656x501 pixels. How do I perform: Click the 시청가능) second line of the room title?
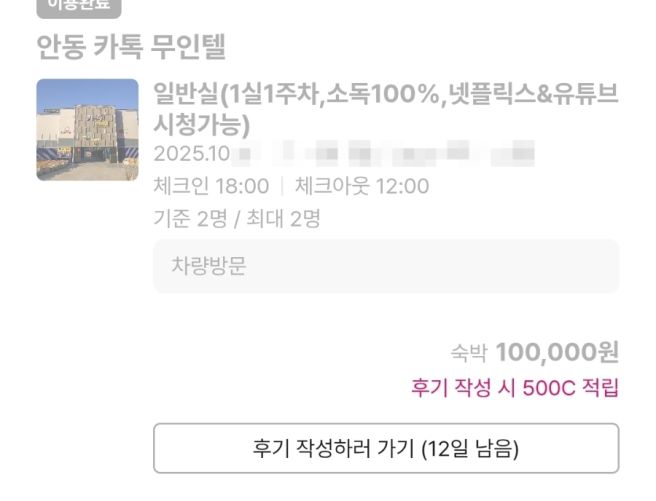click(201, 125)
